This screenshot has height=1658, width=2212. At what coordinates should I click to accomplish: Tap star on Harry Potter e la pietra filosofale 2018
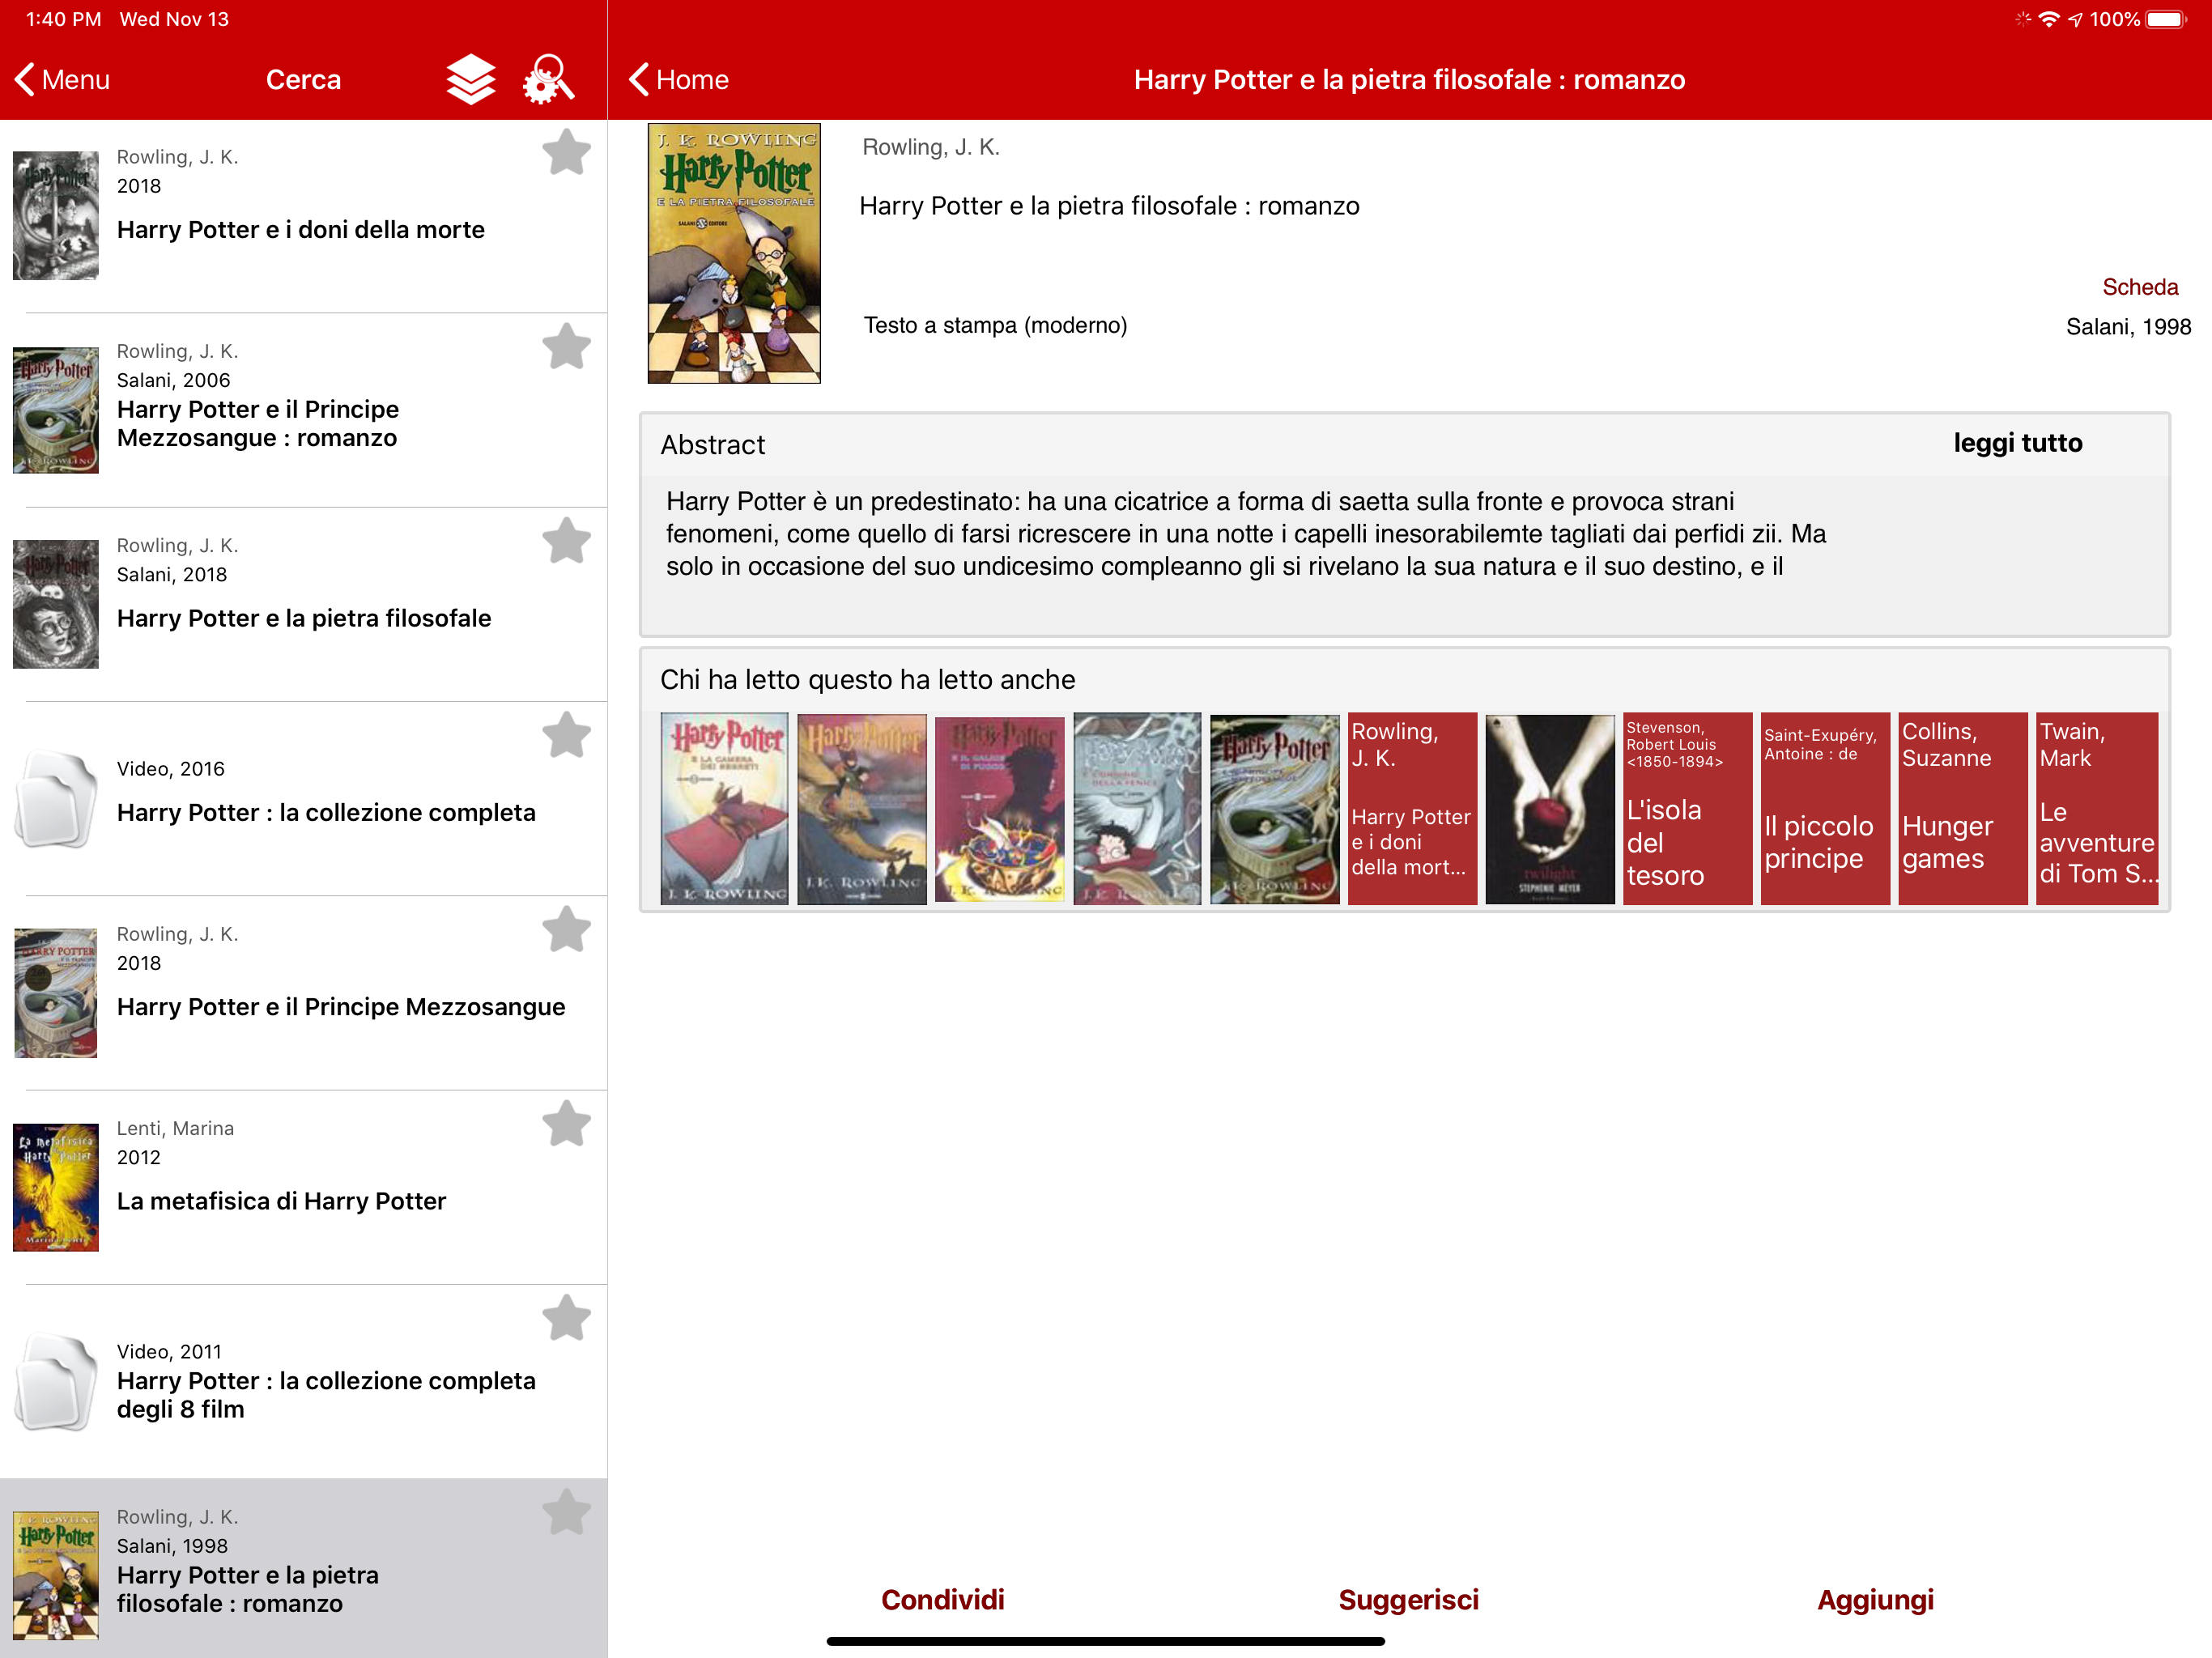[566, 541]
